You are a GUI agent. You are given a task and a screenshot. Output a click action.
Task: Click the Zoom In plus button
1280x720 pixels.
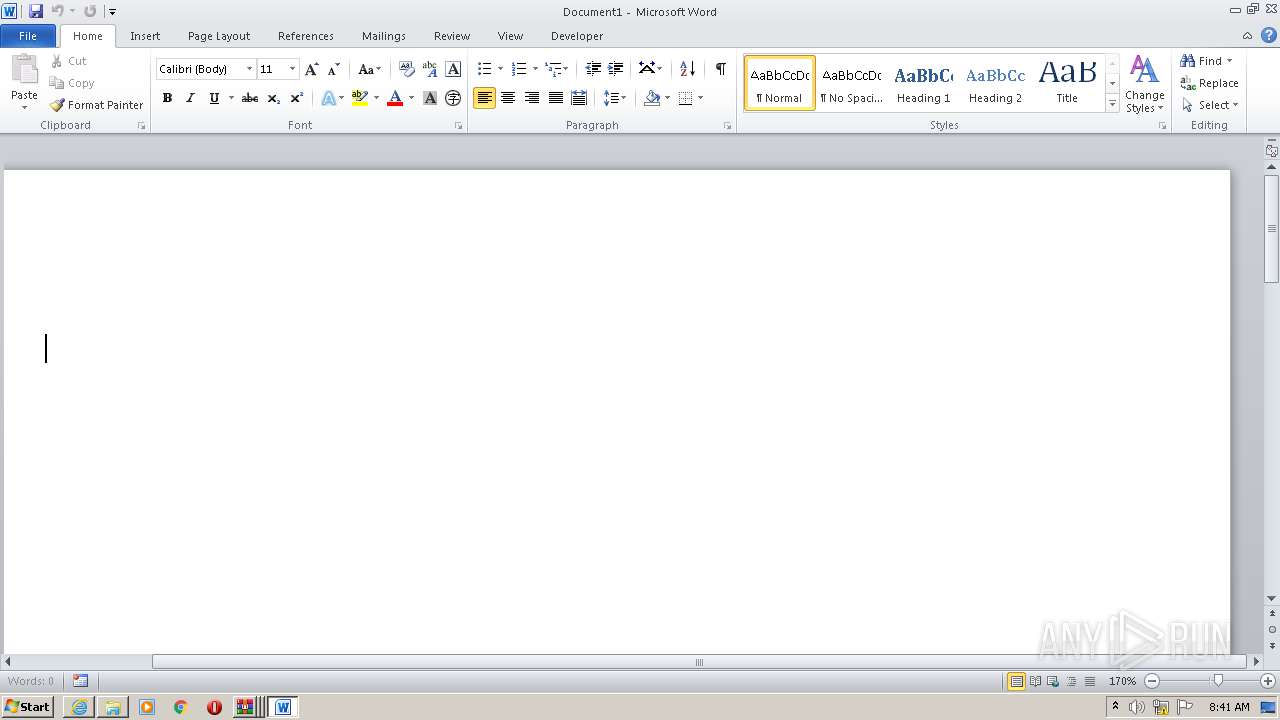(x=1268, y=681)
